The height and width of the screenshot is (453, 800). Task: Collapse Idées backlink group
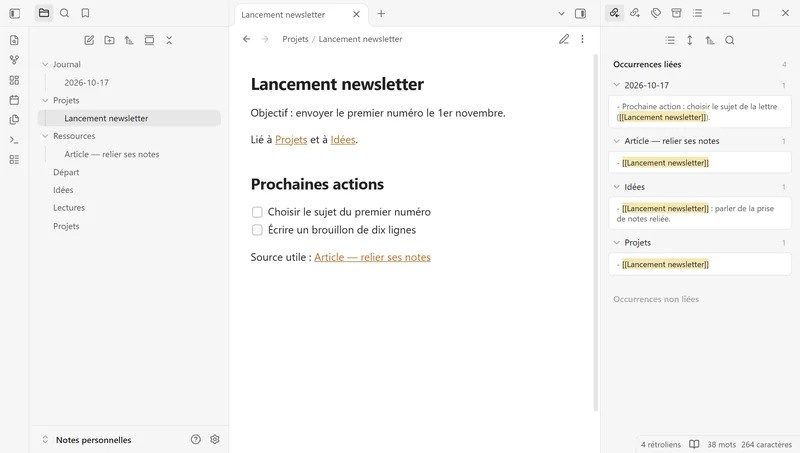[616, 187]
